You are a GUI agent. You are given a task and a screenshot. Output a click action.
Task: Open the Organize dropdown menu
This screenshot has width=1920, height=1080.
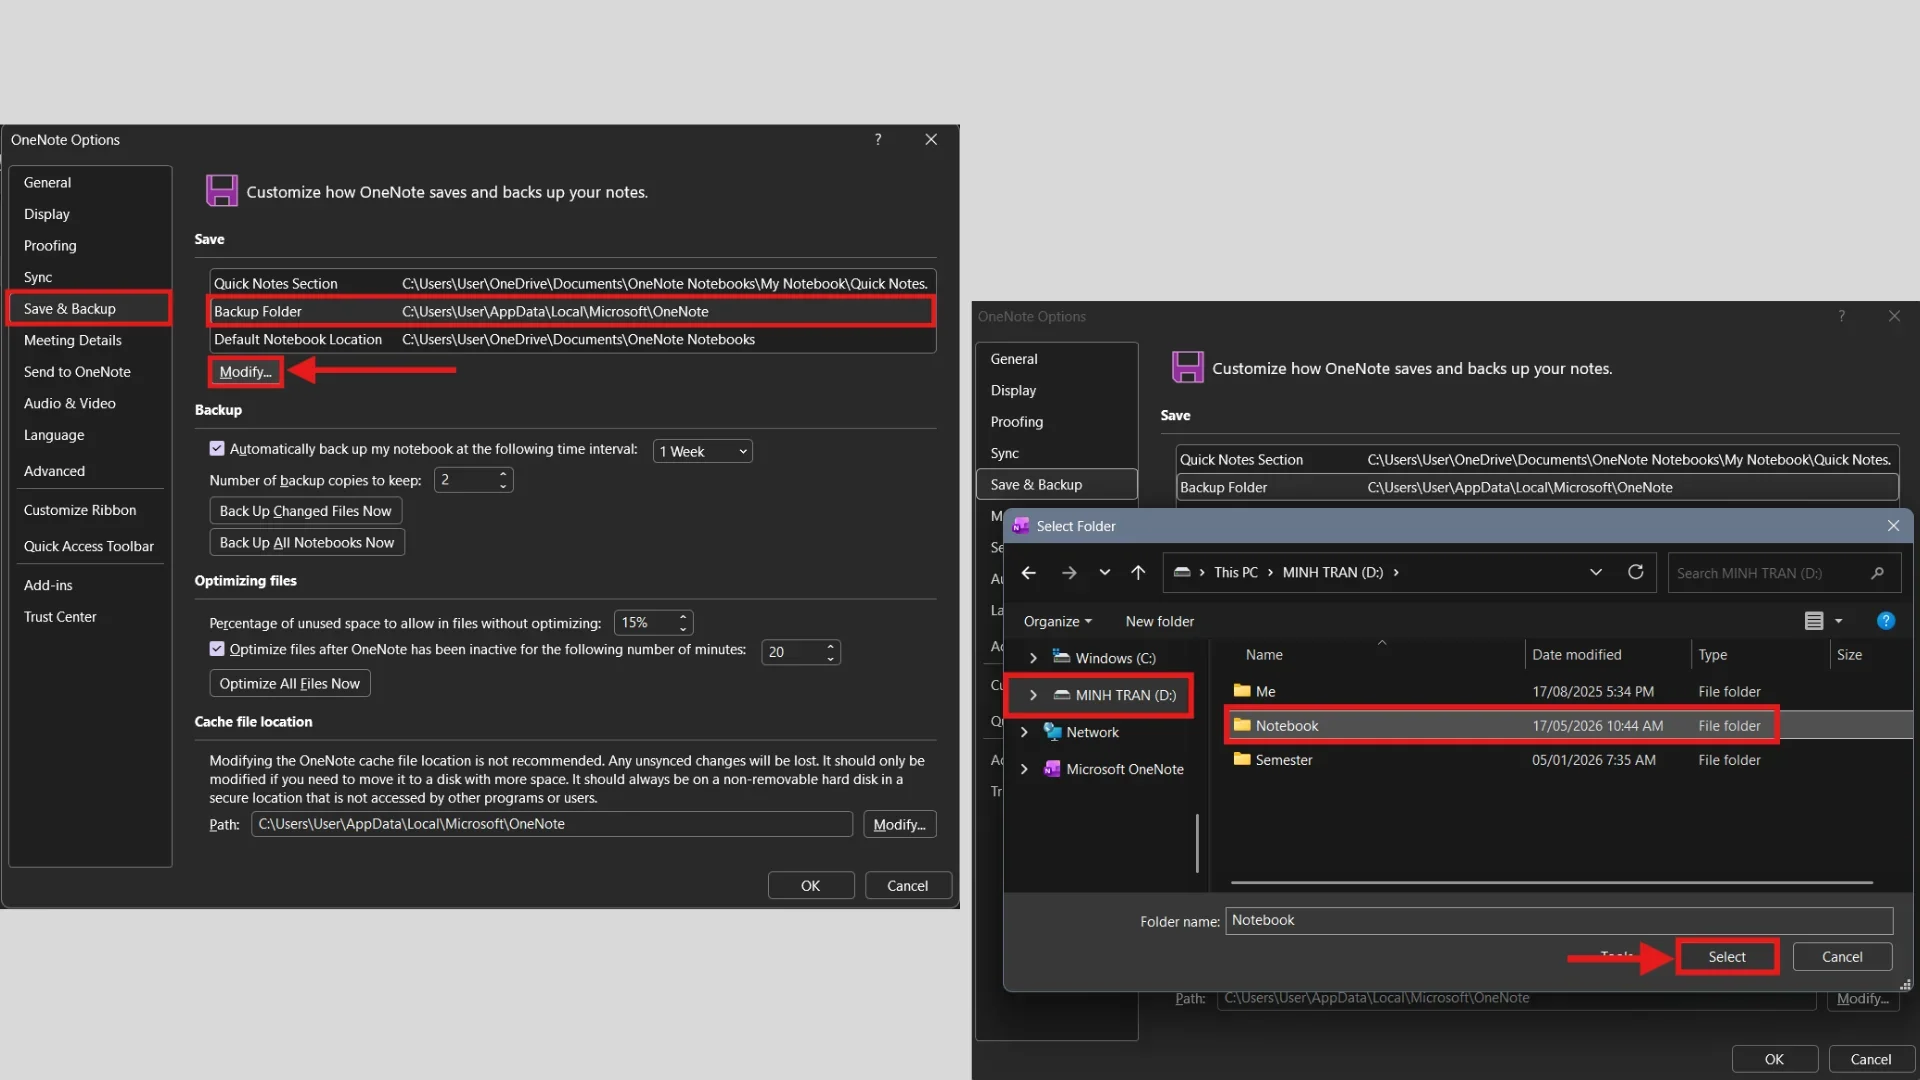[1057, 621]
